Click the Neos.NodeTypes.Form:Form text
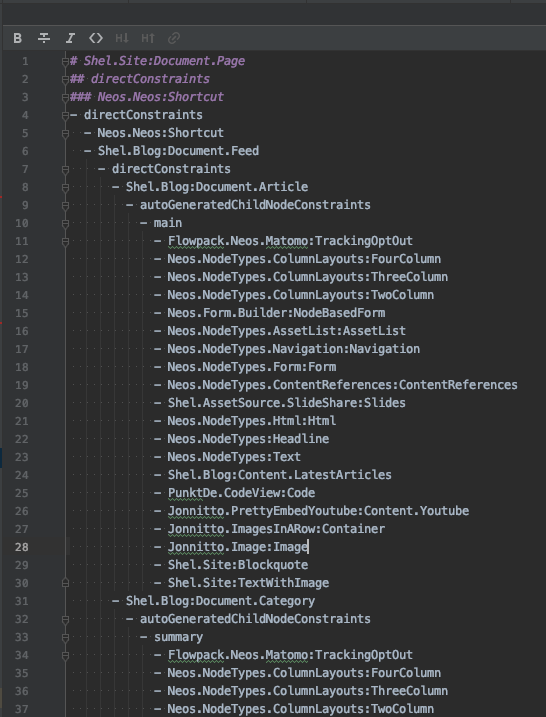This screenshot has height=717, width=546. tap(252, 367)
